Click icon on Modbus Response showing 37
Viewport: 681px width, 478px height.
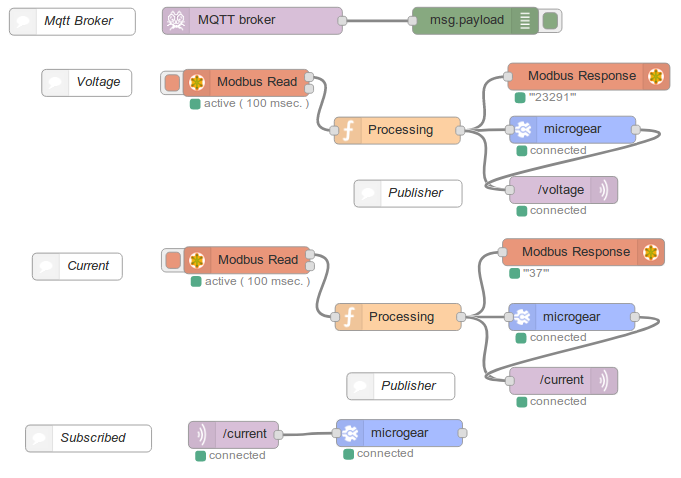tap(651, 252)
